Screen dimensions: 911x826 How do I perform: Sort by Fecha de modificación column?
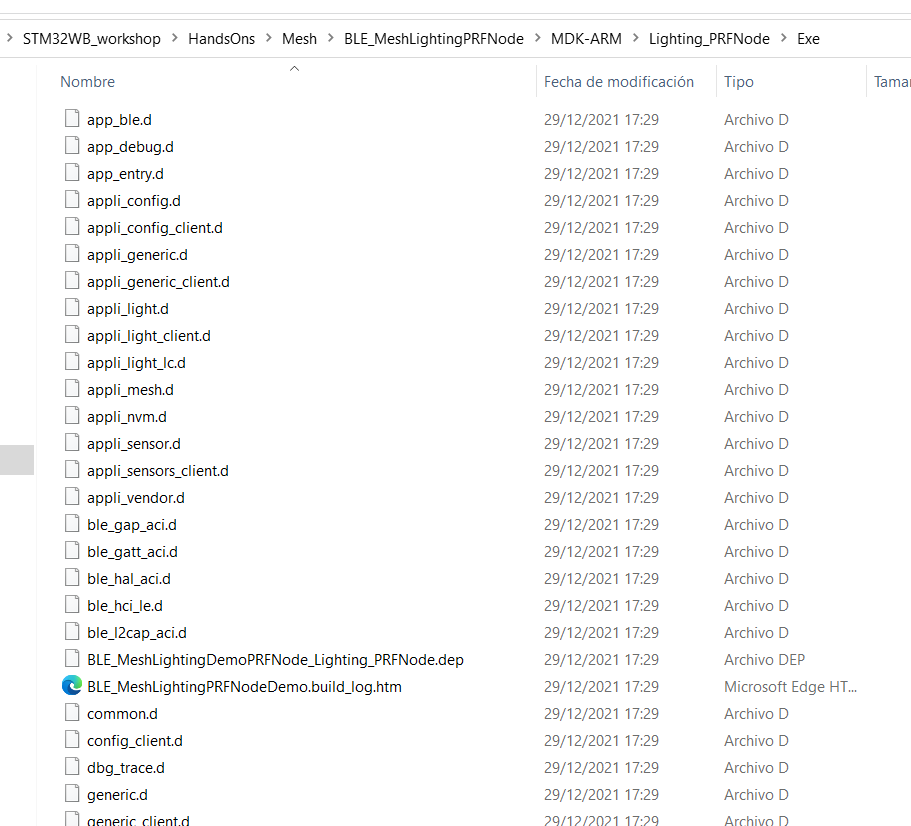pyautogui.click(x=619, y=82)
